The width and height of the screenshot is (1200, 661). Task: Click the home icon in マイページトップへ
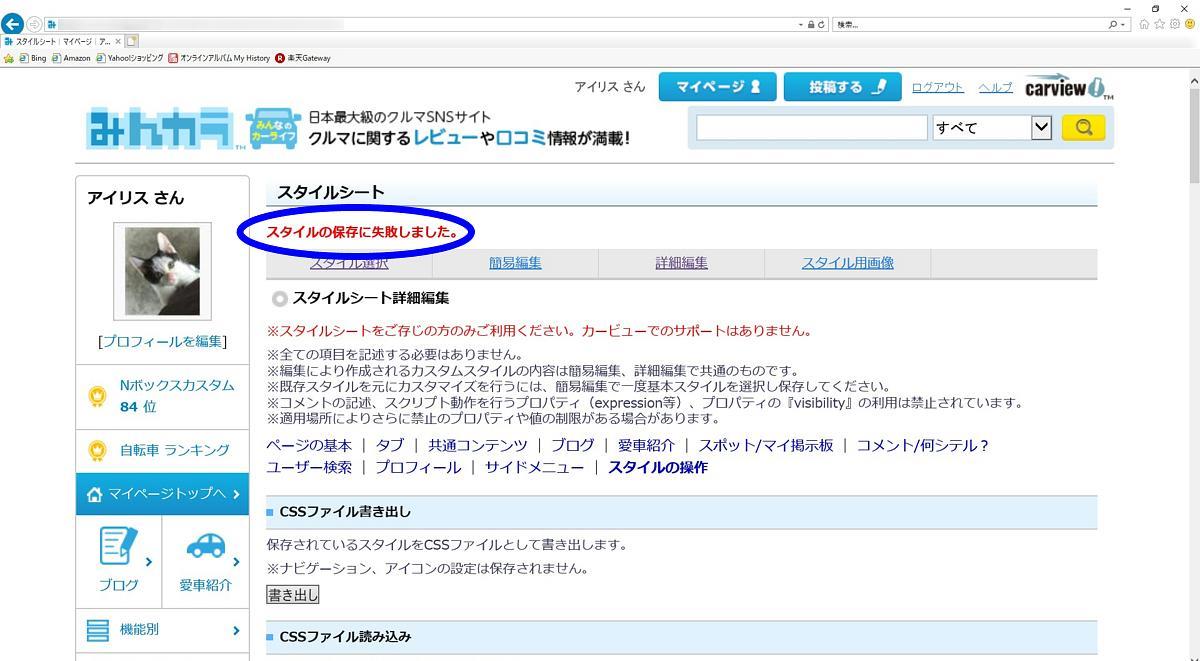click(x=95, y=494)
